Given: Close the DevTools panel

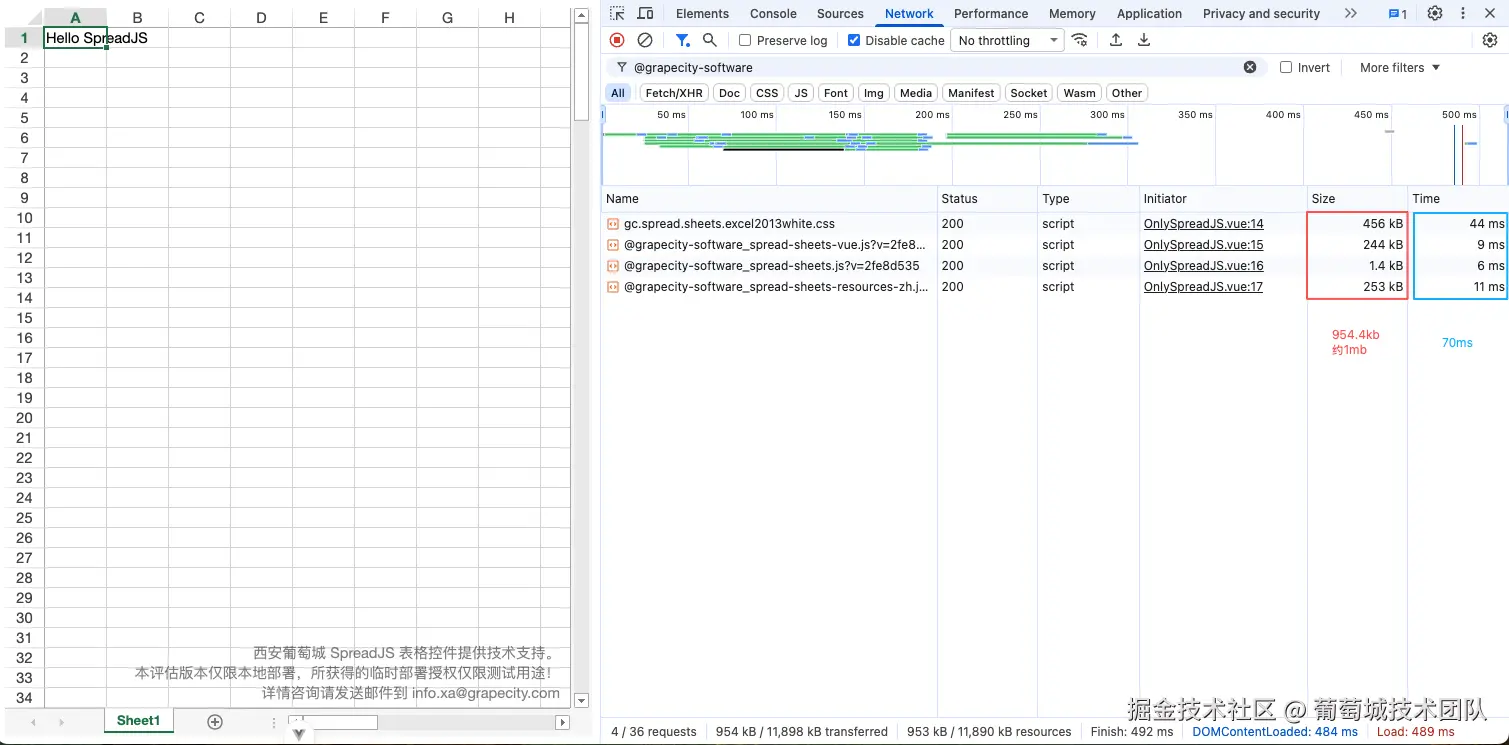Looking at the screenshot, I should tap(1491, 13).
